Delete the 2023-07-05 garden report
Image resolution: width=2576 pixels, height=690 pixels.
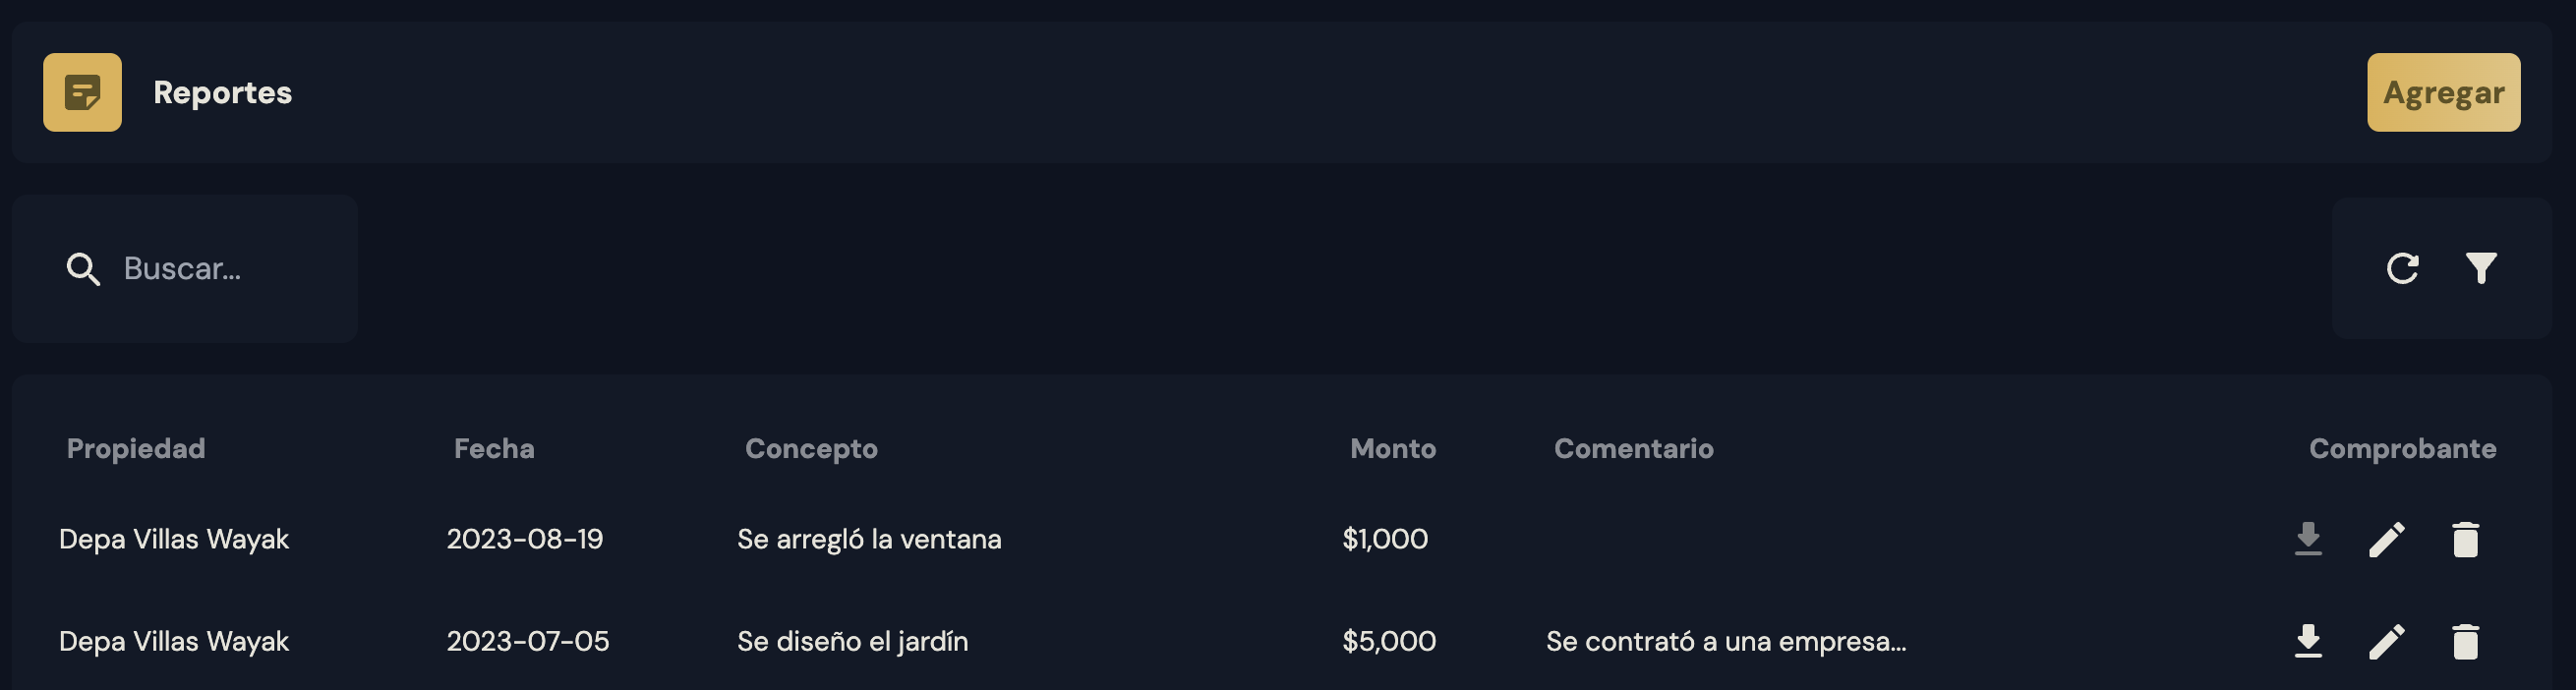click(2465, 641)
